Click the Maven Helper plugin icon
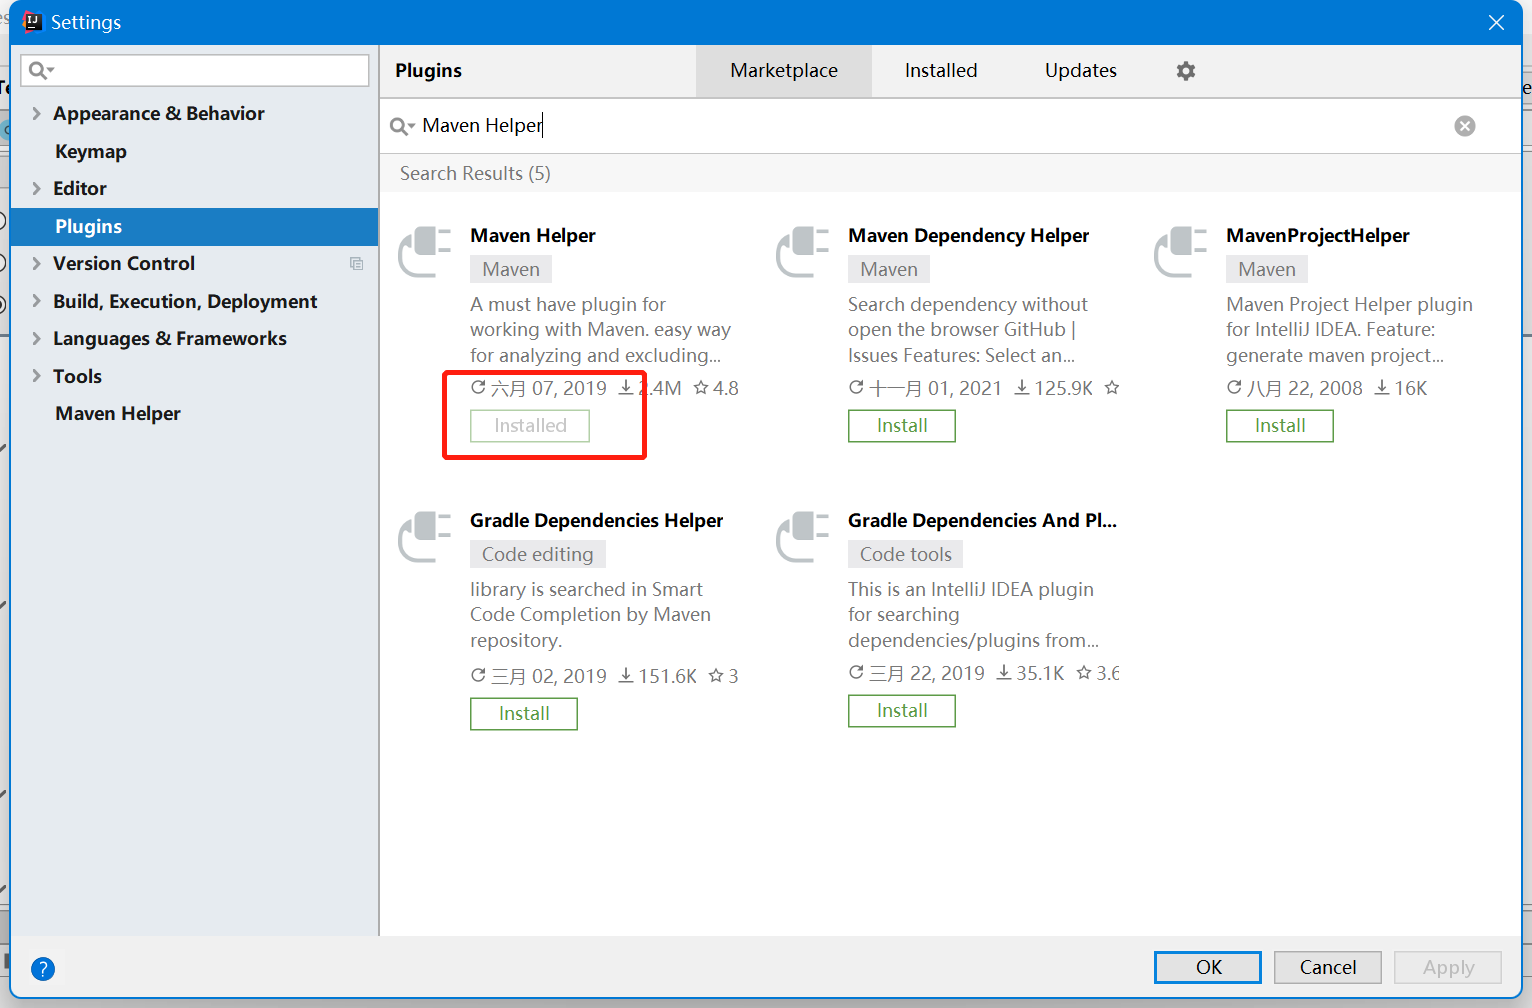The image size is (1532, 1008). [425, 252]
